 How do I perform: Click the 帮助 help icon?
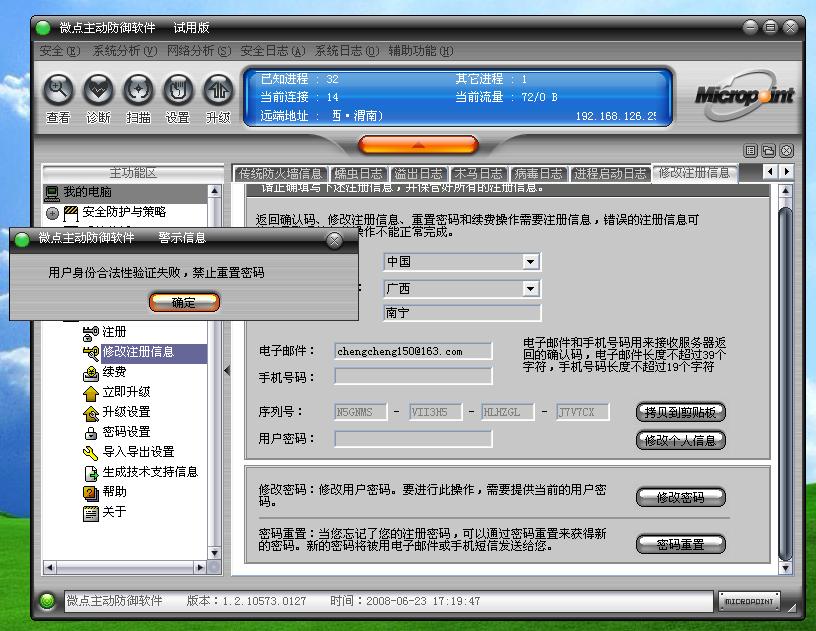(x=91, y=492)
